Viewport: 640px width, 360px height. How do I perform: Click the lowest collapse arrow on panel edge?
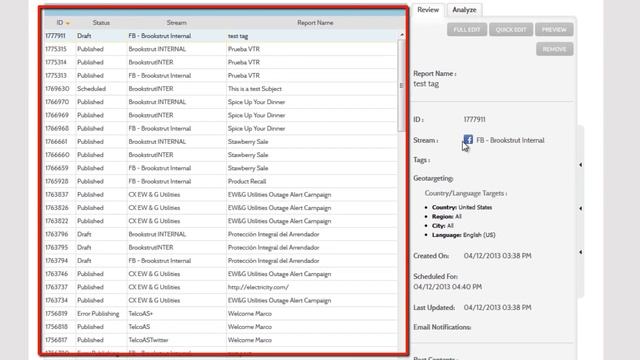[580, 252]
